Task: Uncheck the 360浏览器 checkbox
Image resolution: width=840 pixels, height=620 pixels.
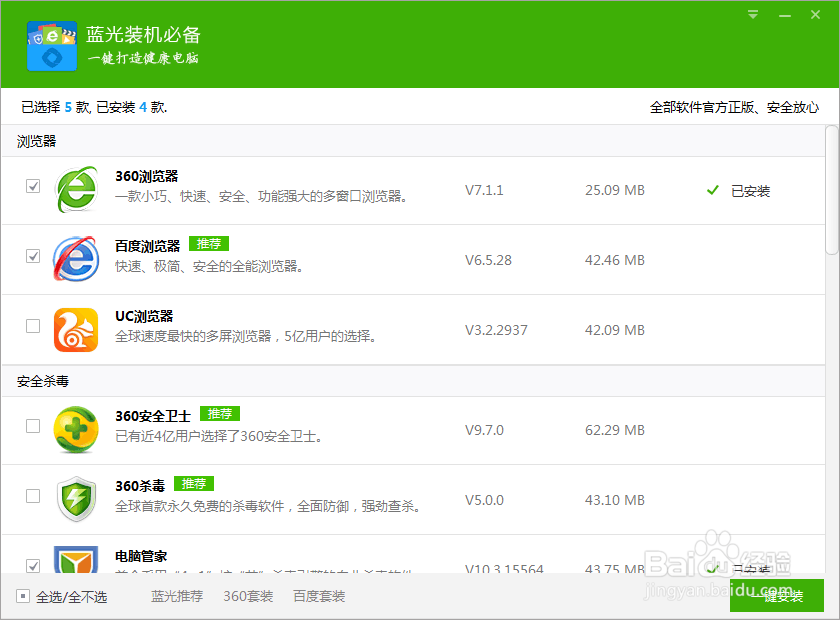Action: coord(33,186)
